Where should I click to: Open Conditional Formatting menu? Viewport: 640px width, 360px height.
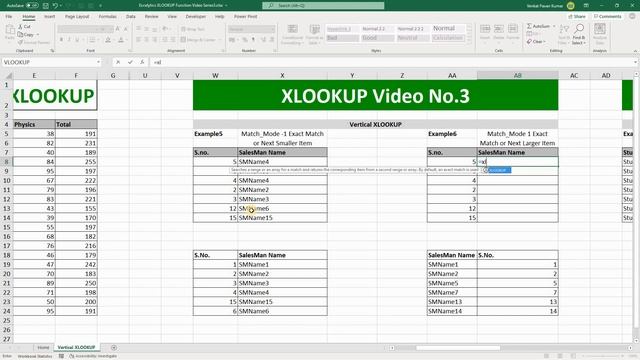click(292, 34)
